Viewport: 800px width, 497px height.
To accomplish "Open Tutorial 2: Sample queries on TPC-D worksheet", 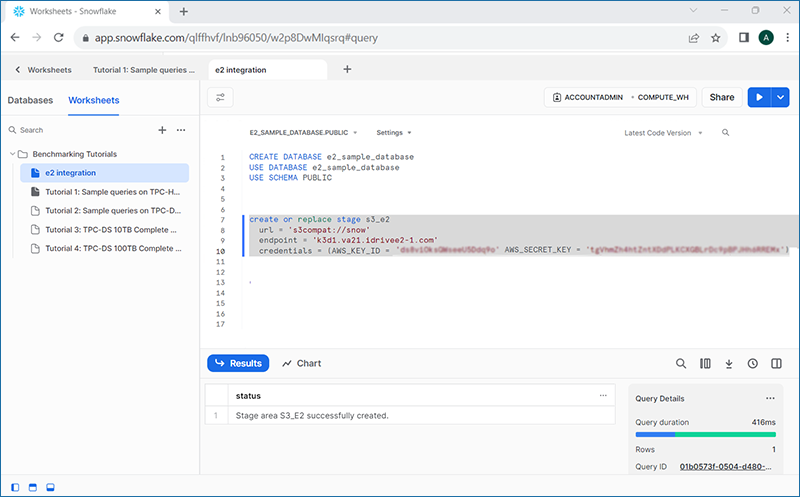I will 105,211.
